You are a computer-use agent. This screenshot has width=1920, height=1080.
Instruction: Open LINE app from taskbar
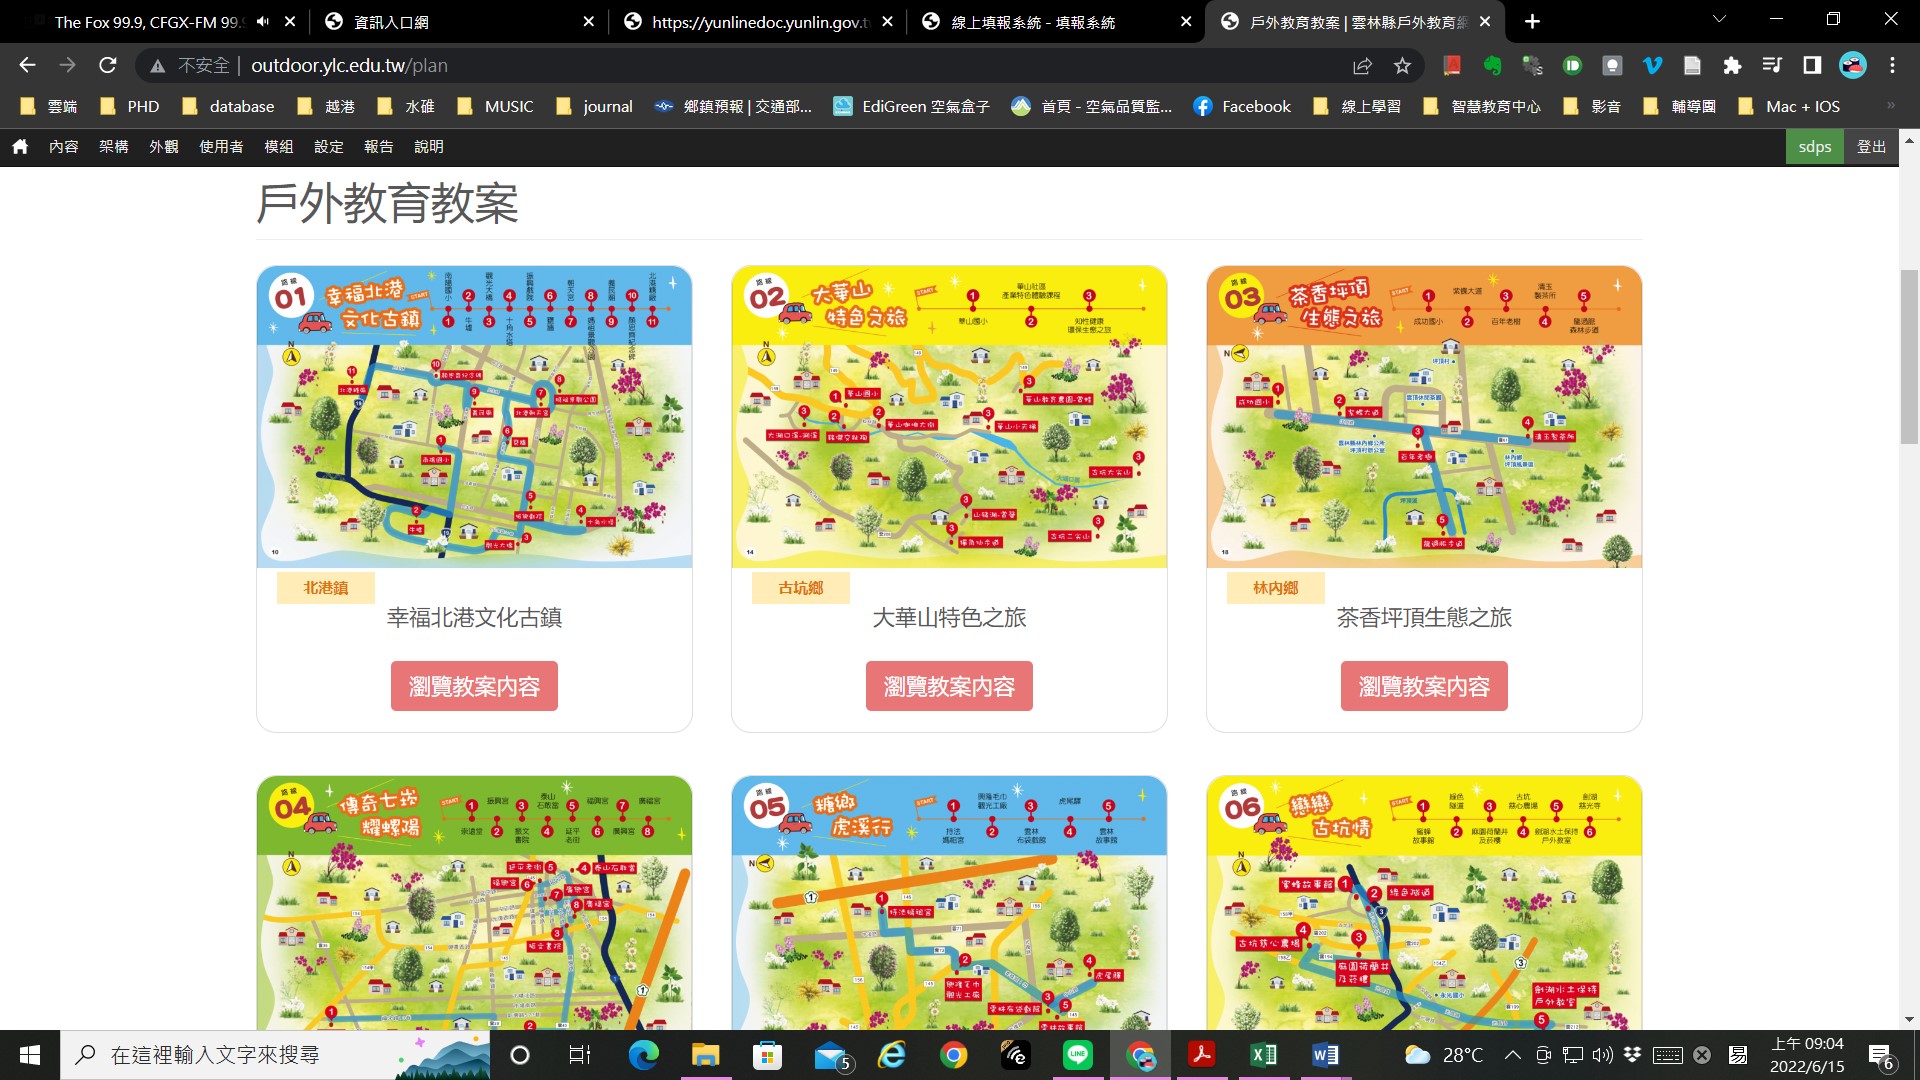(1078, 1055)
